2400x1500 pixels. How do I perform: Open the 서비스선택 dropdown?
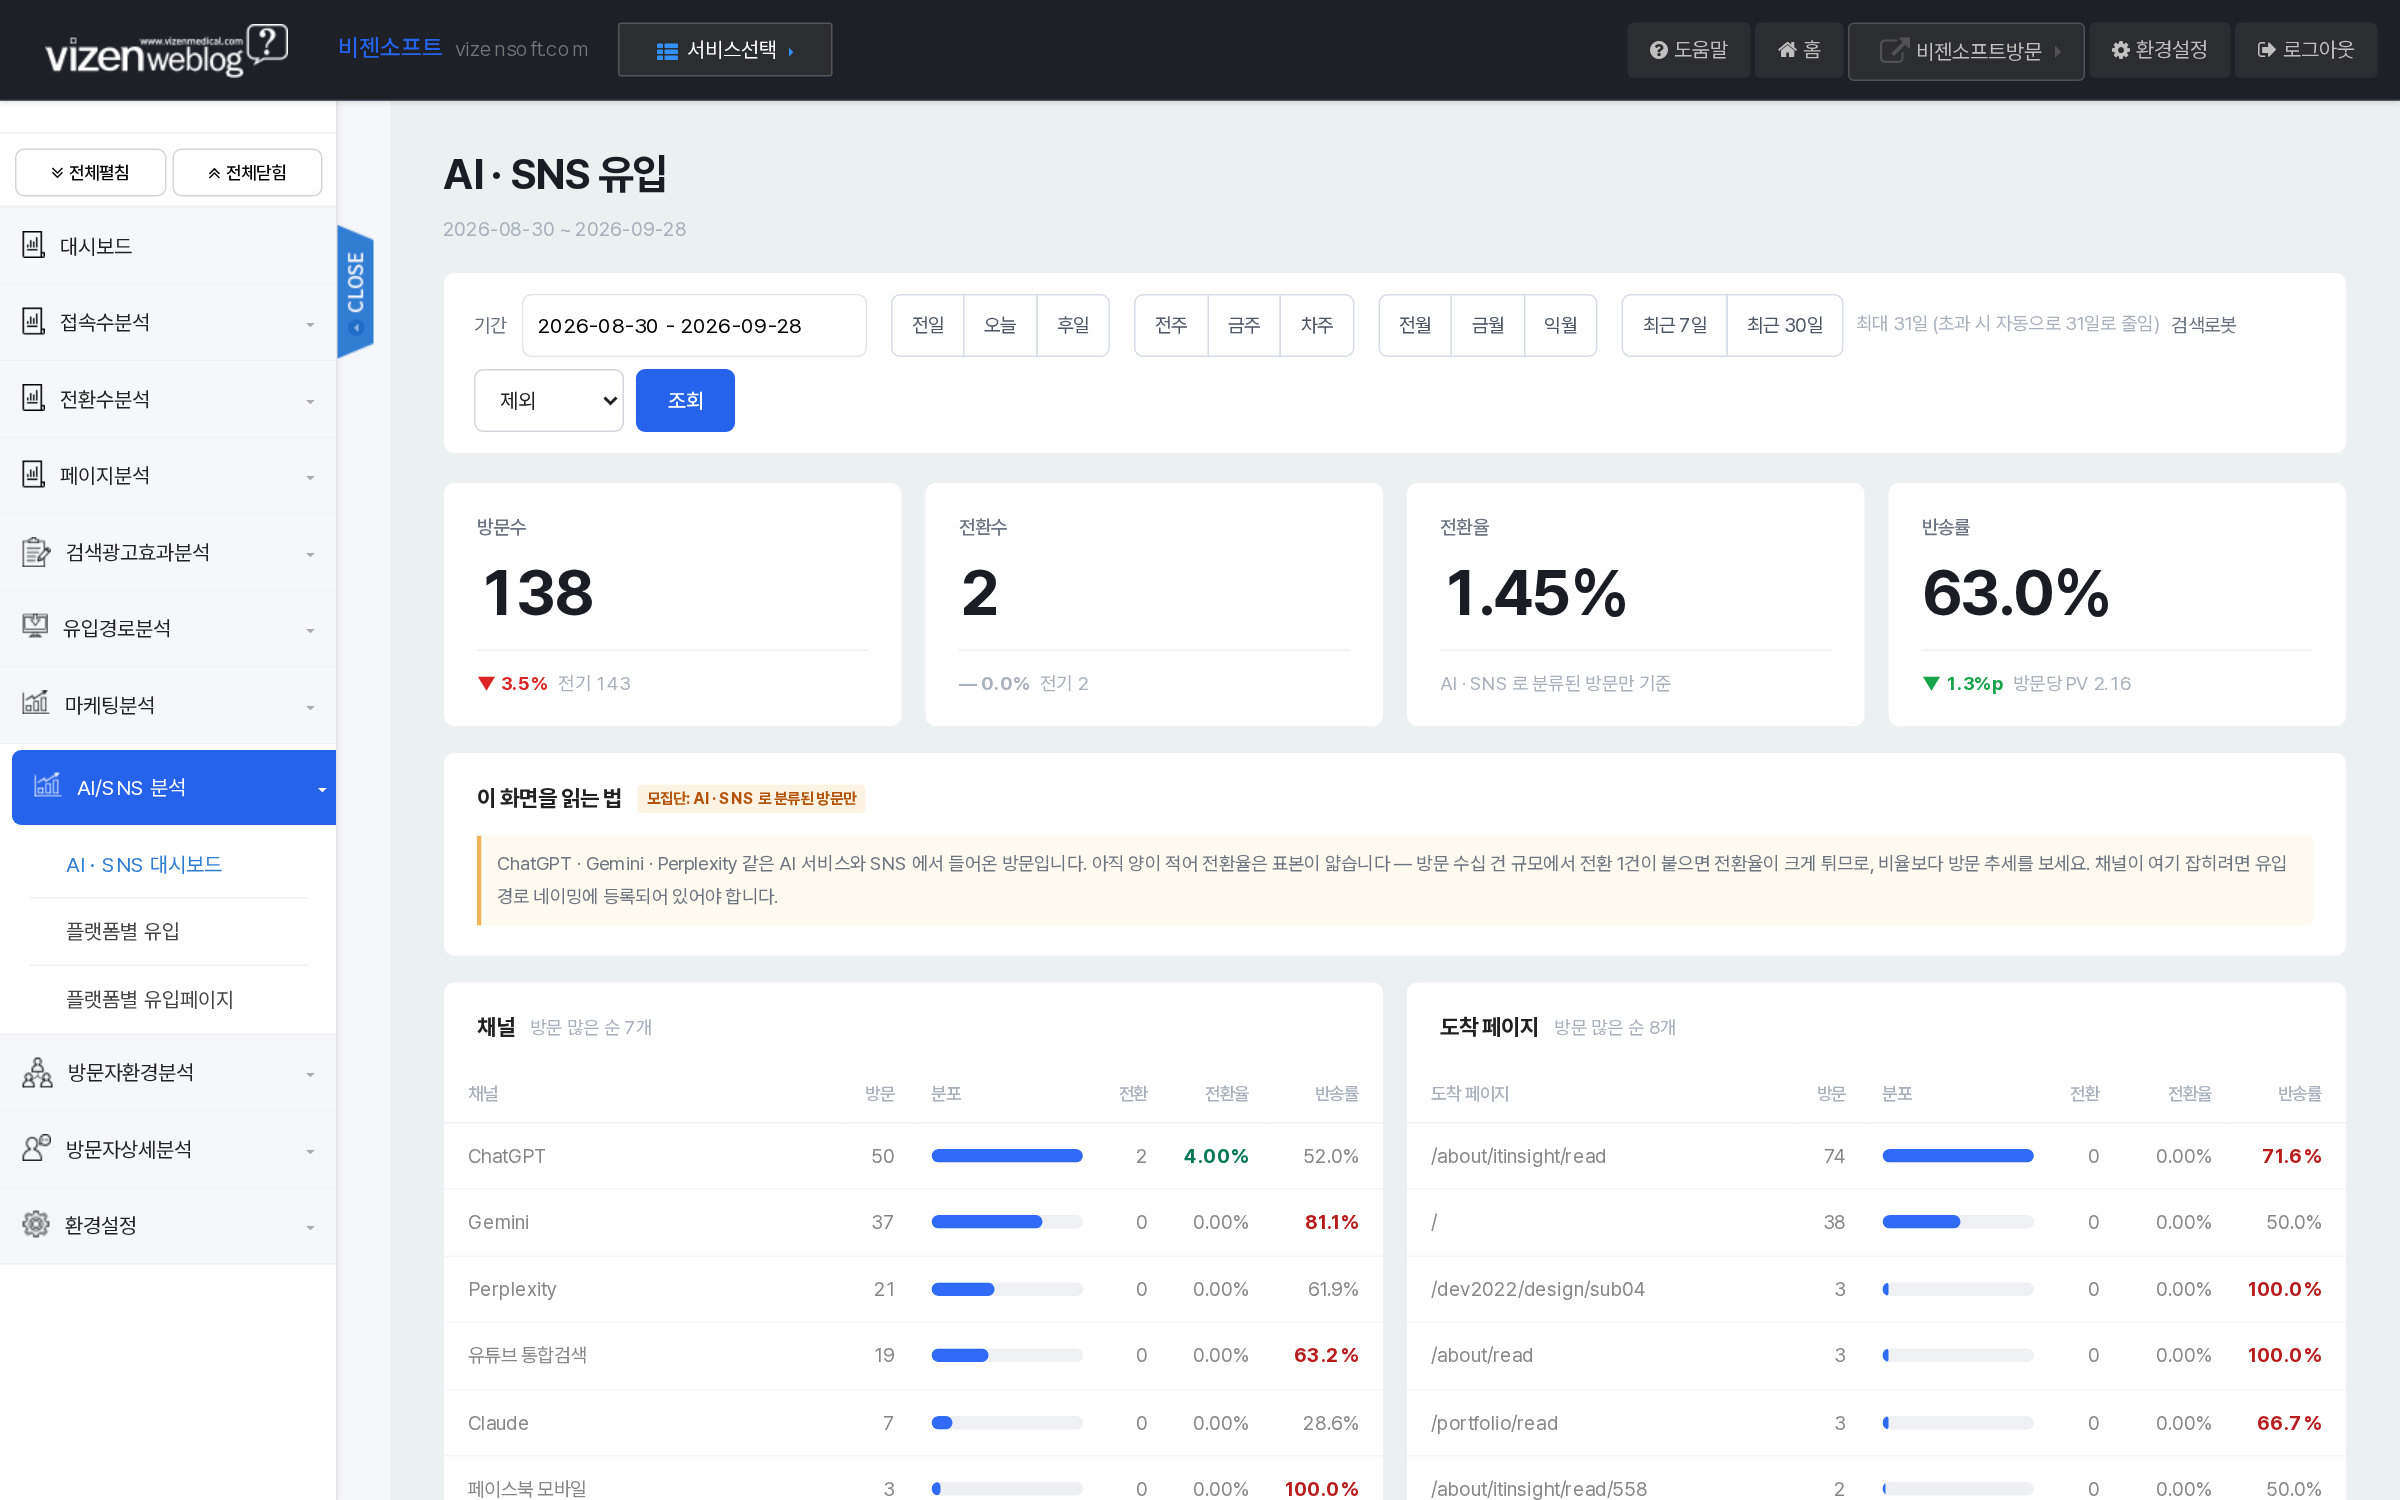pos(725,50)
